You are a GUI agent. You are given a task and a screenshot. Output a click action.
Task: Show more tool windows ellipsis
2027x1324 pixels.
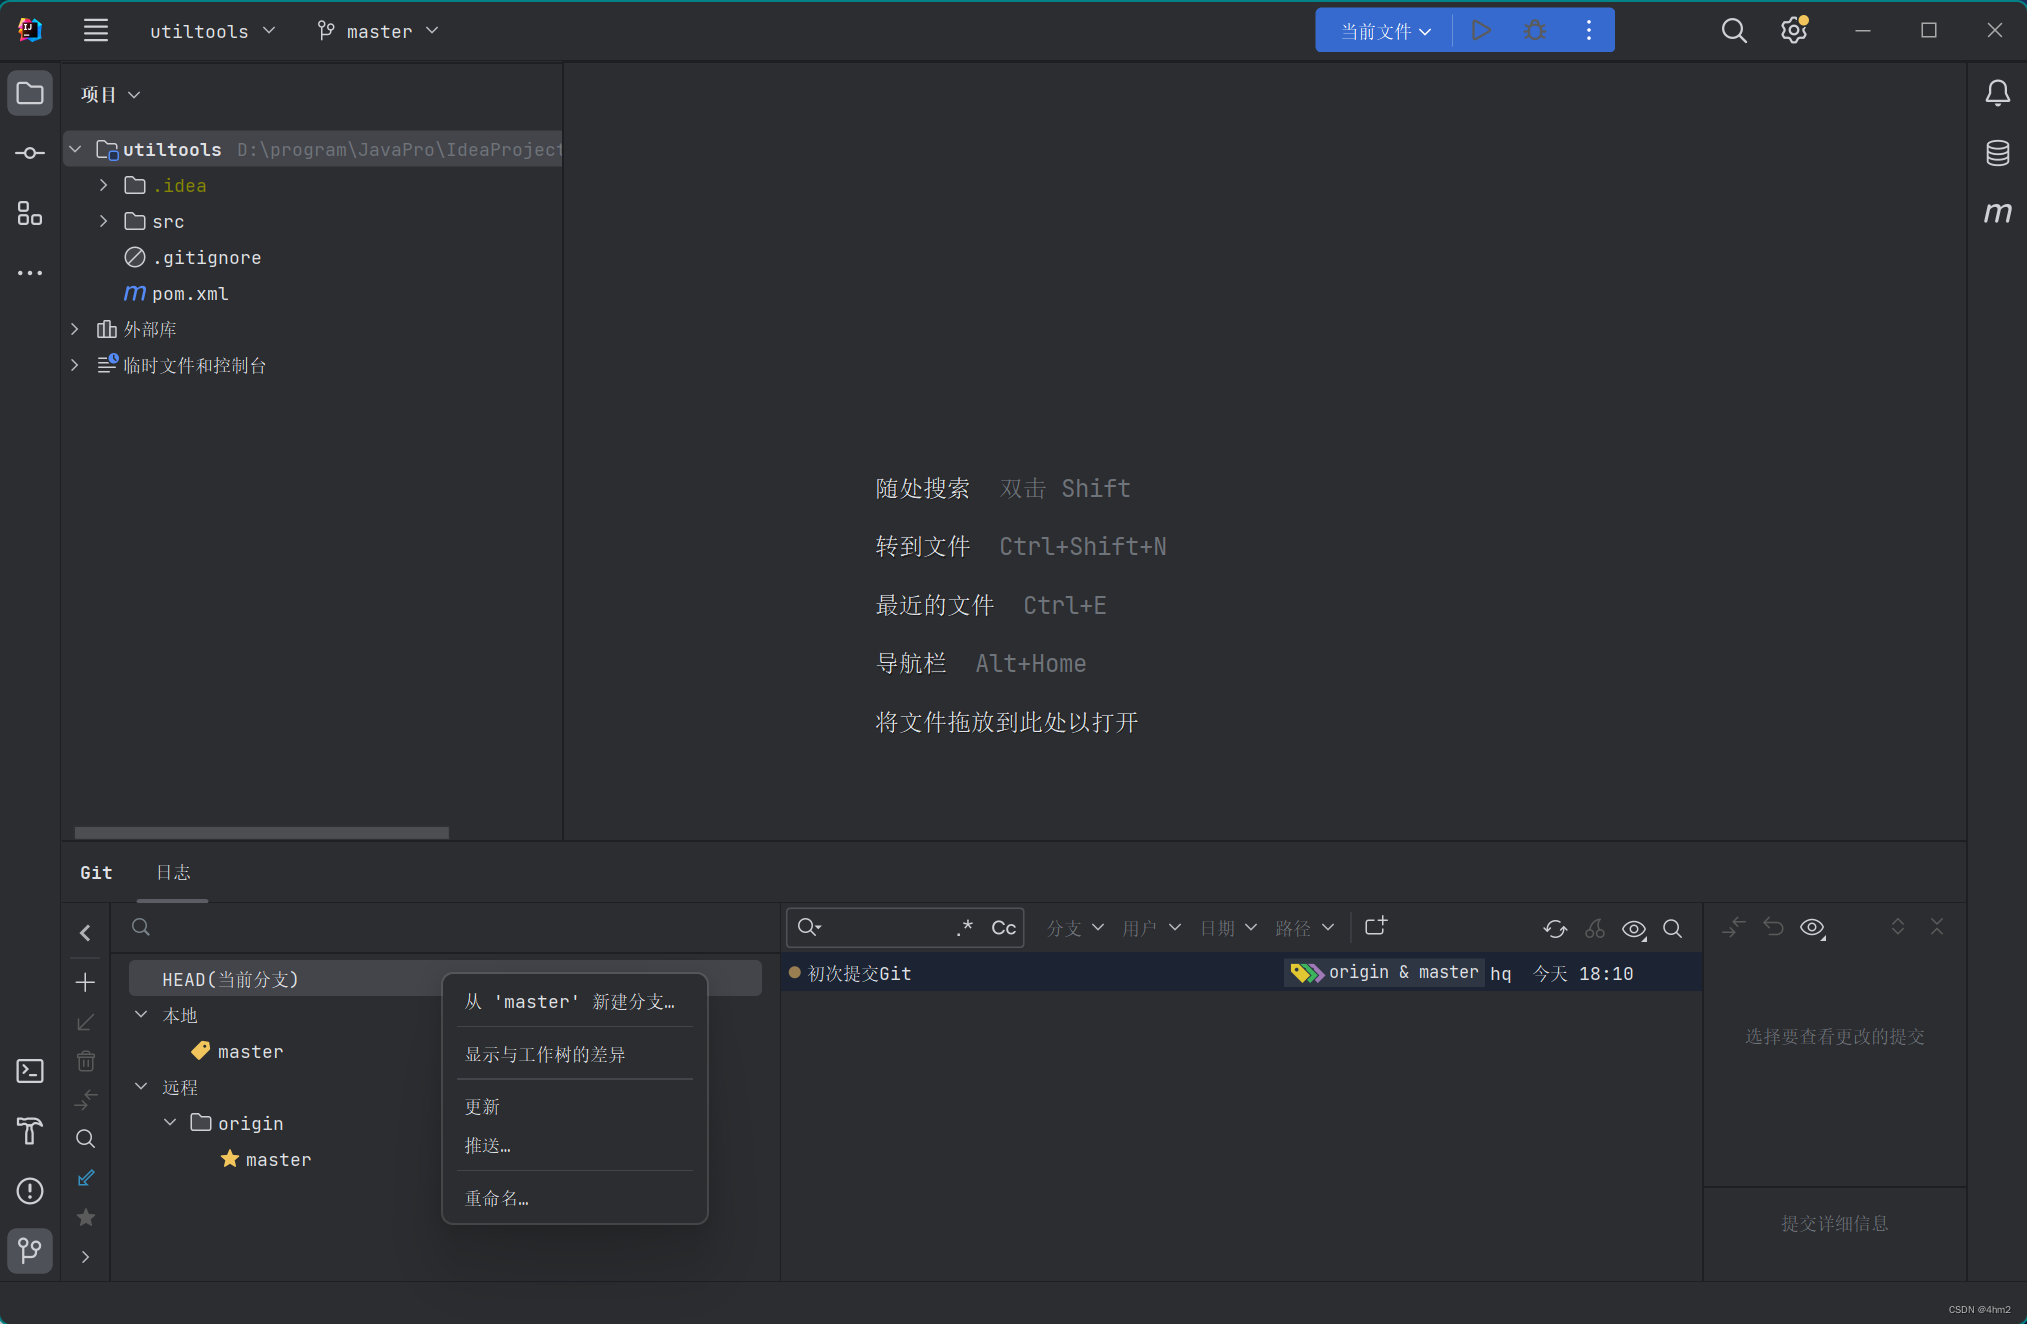(x=30, y=272)
